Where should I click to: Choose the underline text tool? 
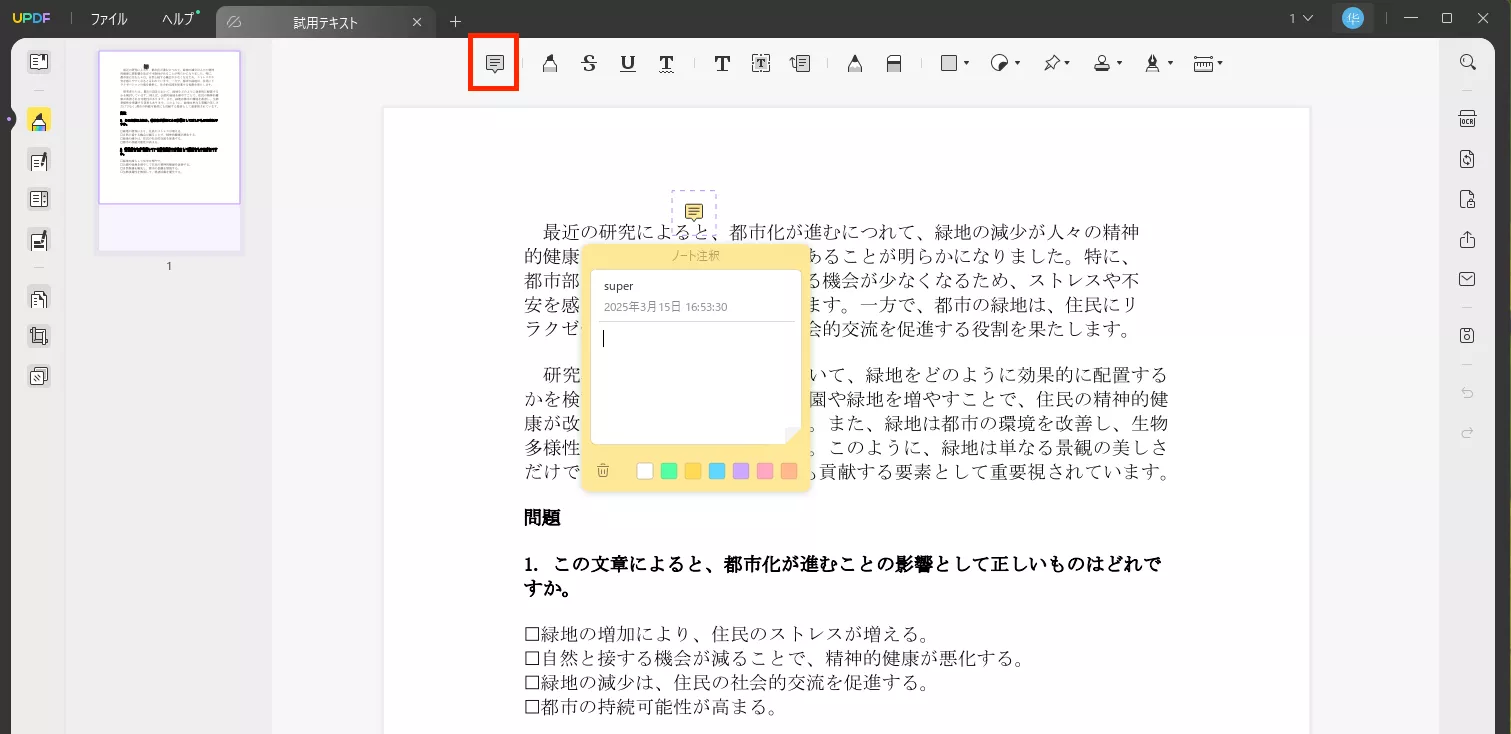coord(628,63)
